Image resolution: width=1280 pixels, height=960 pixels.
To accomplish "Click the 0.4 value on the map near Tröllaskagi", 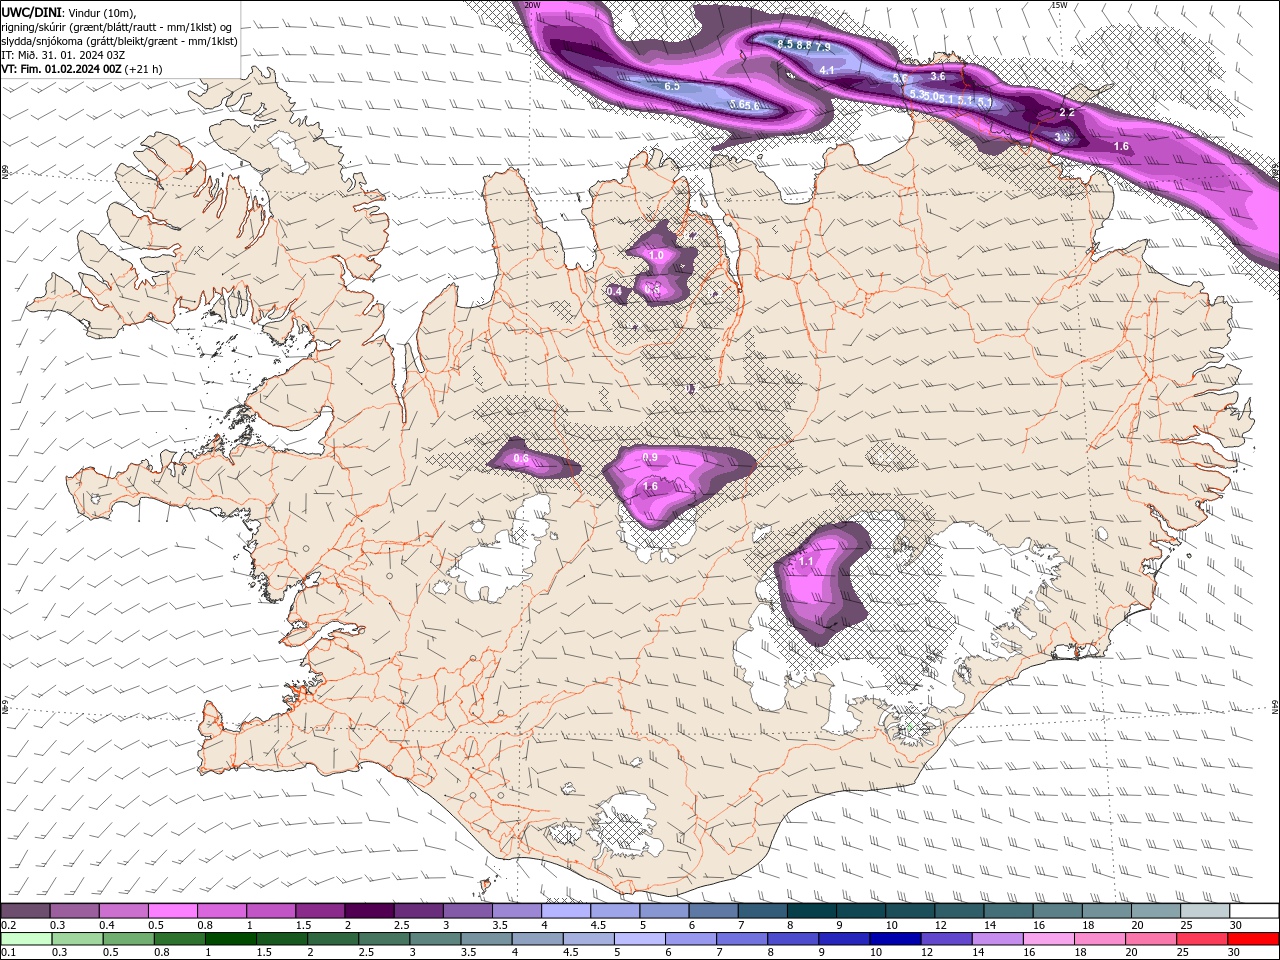I will 615,292.
